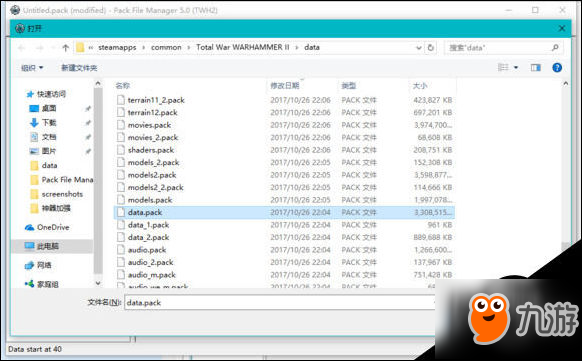Select 家庭组 homegroup in sidebar
The image size is (582, 361).
click(x=48, y=284)
